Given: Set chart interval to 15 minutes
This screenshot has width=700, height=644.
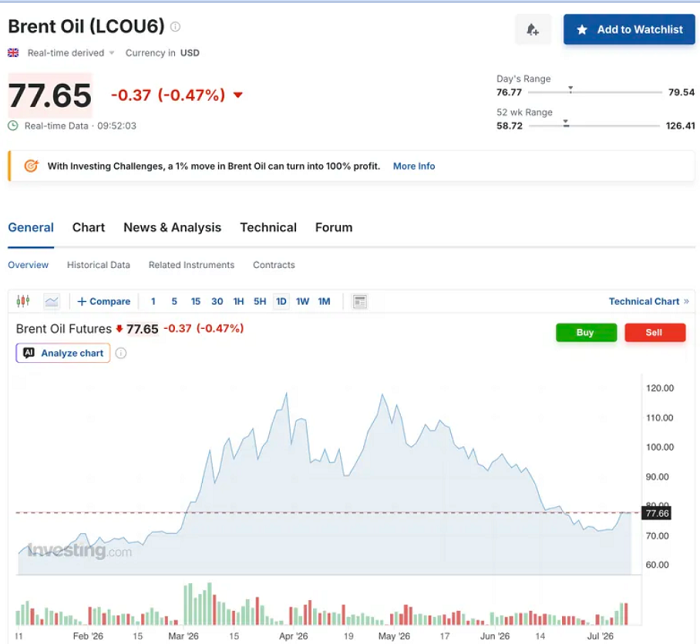Looking at the screenshot, I should point(196,302).
